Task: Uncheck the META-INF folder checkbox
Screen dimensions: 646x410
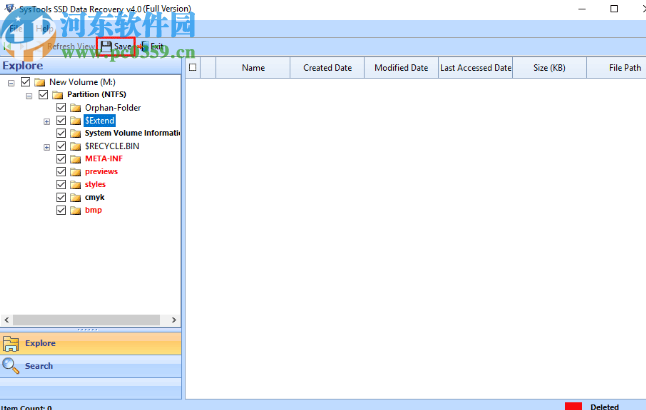Action: [x=61, y=159]
